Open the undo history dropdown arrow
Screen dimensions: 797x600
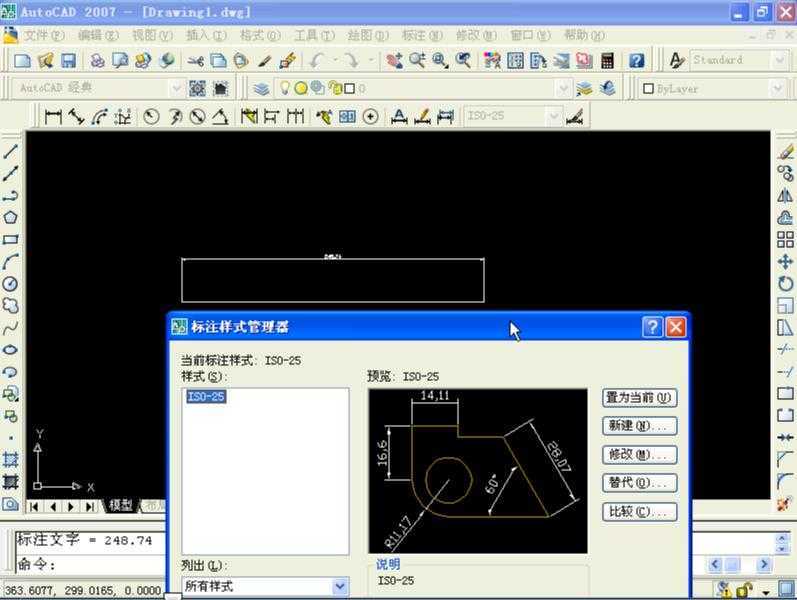coord(335,61)
